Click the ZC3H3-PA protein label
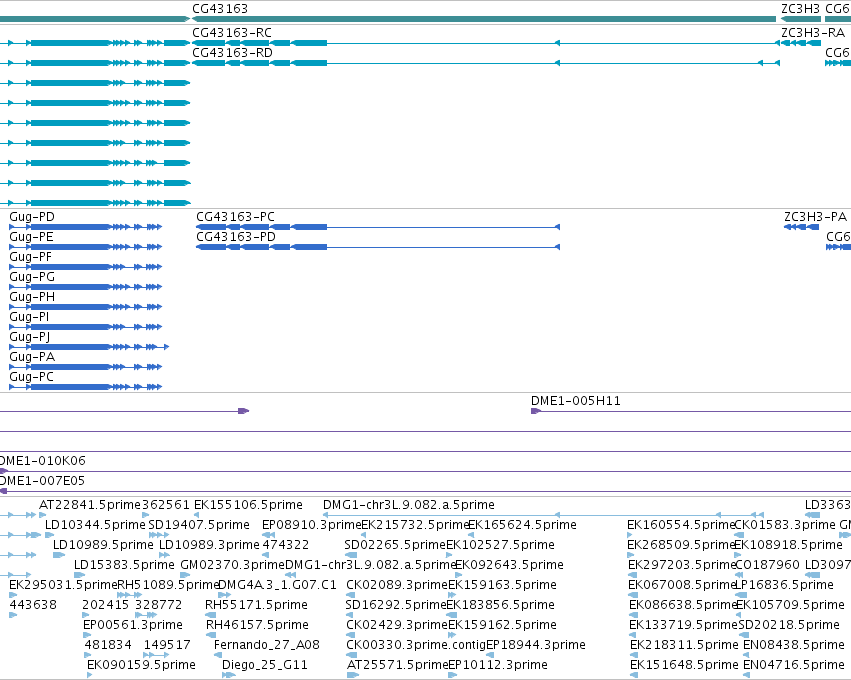Screen dimensions: 851x680 point(815,217)
